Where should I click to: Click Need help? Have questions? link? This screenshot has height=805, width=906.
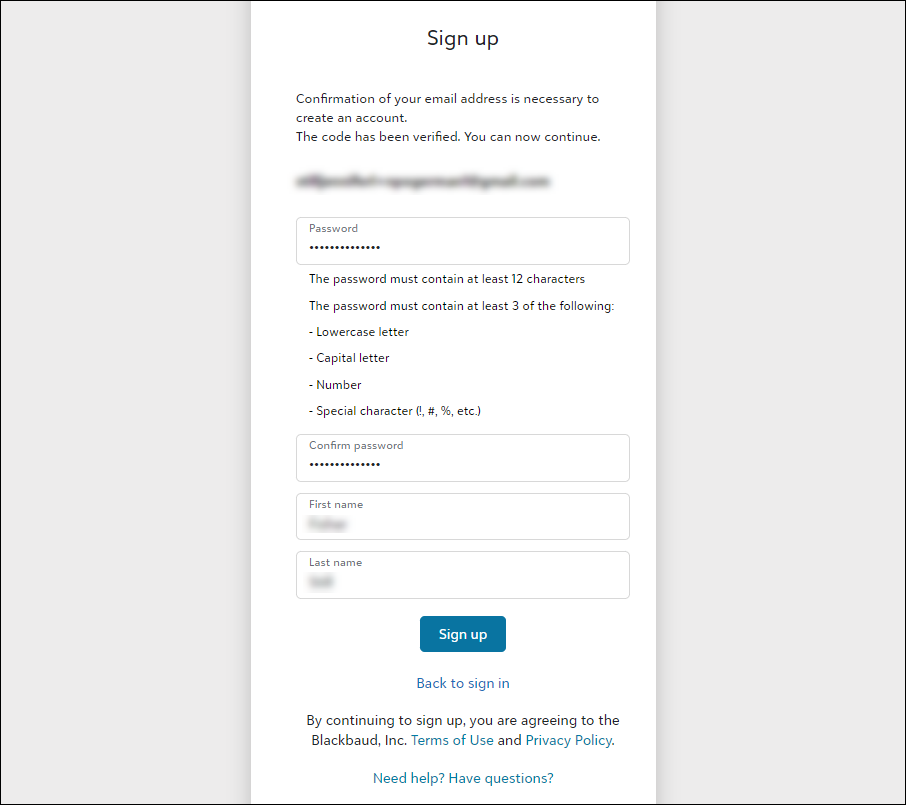(x=463, y=777)
